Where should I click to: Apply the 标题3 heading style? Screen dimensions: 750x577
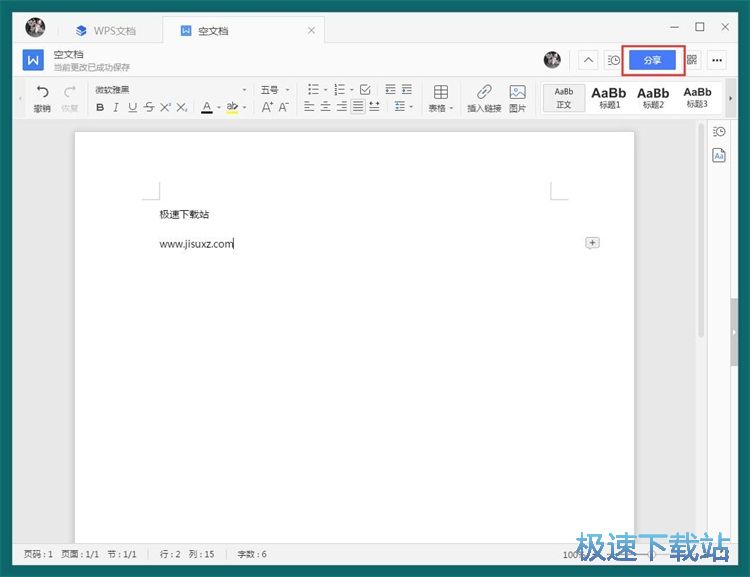tap(697, 98)
